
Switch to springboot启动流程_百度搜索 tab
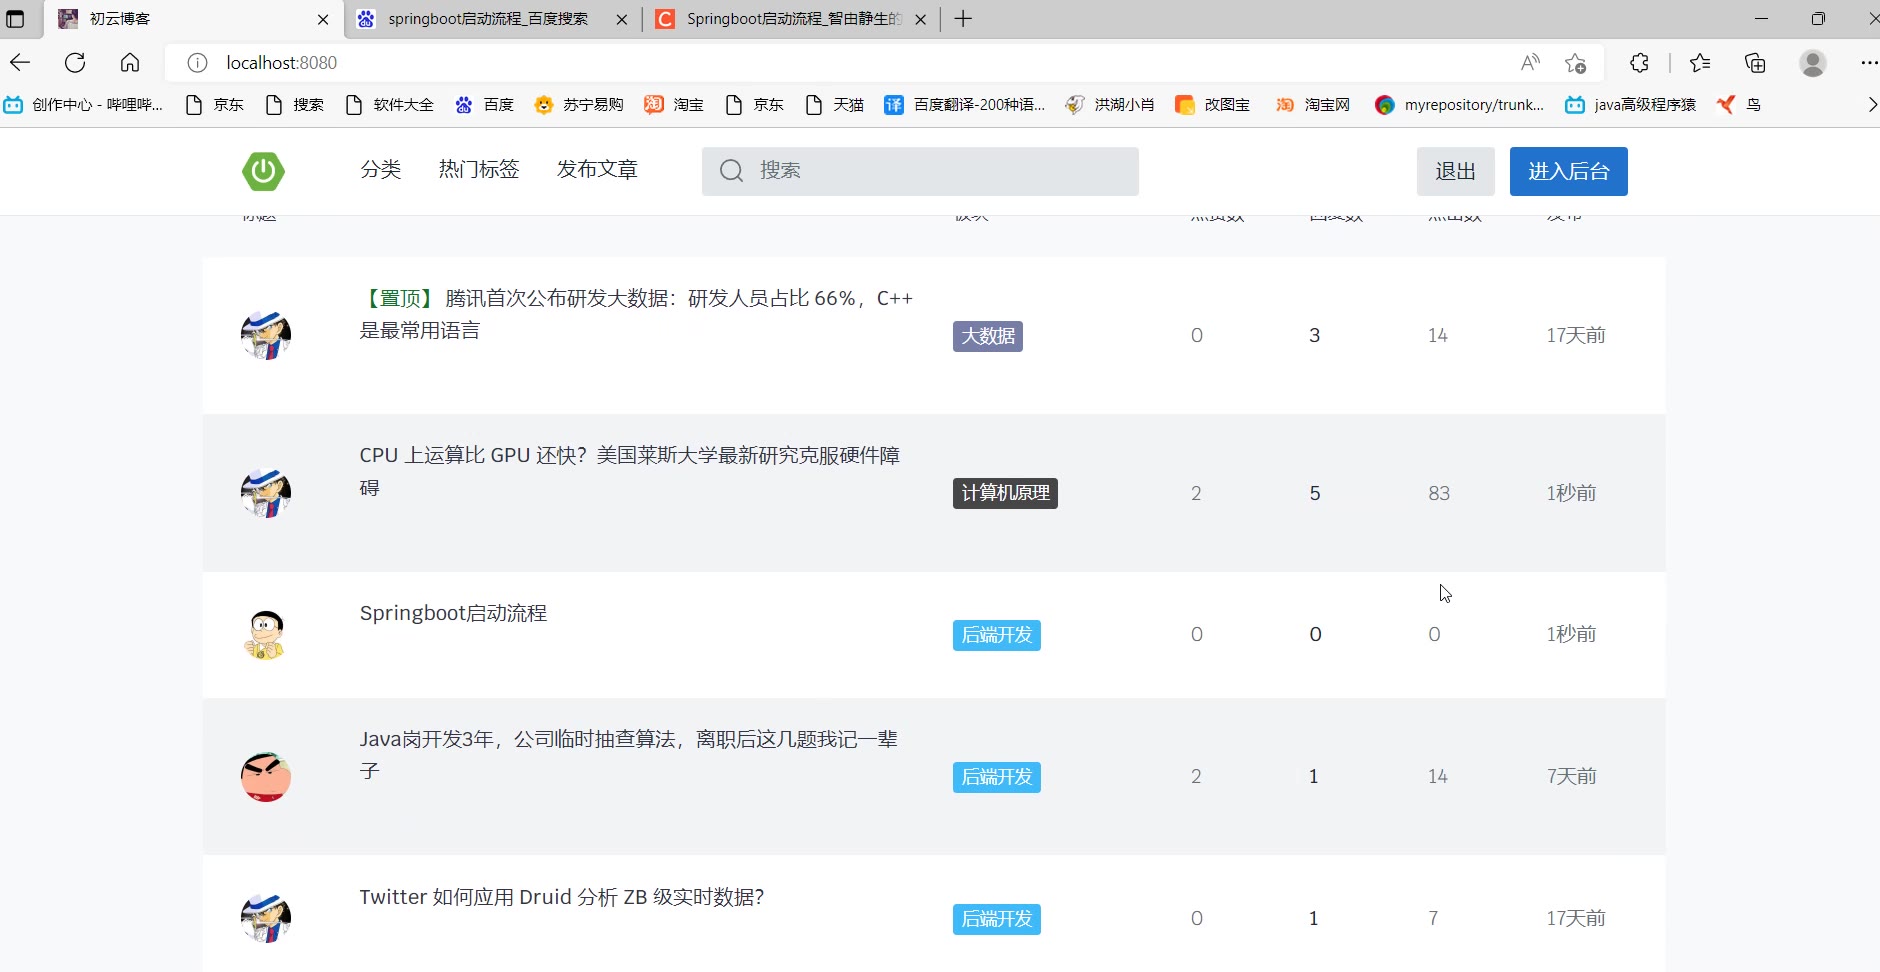[x=488, y=19]
